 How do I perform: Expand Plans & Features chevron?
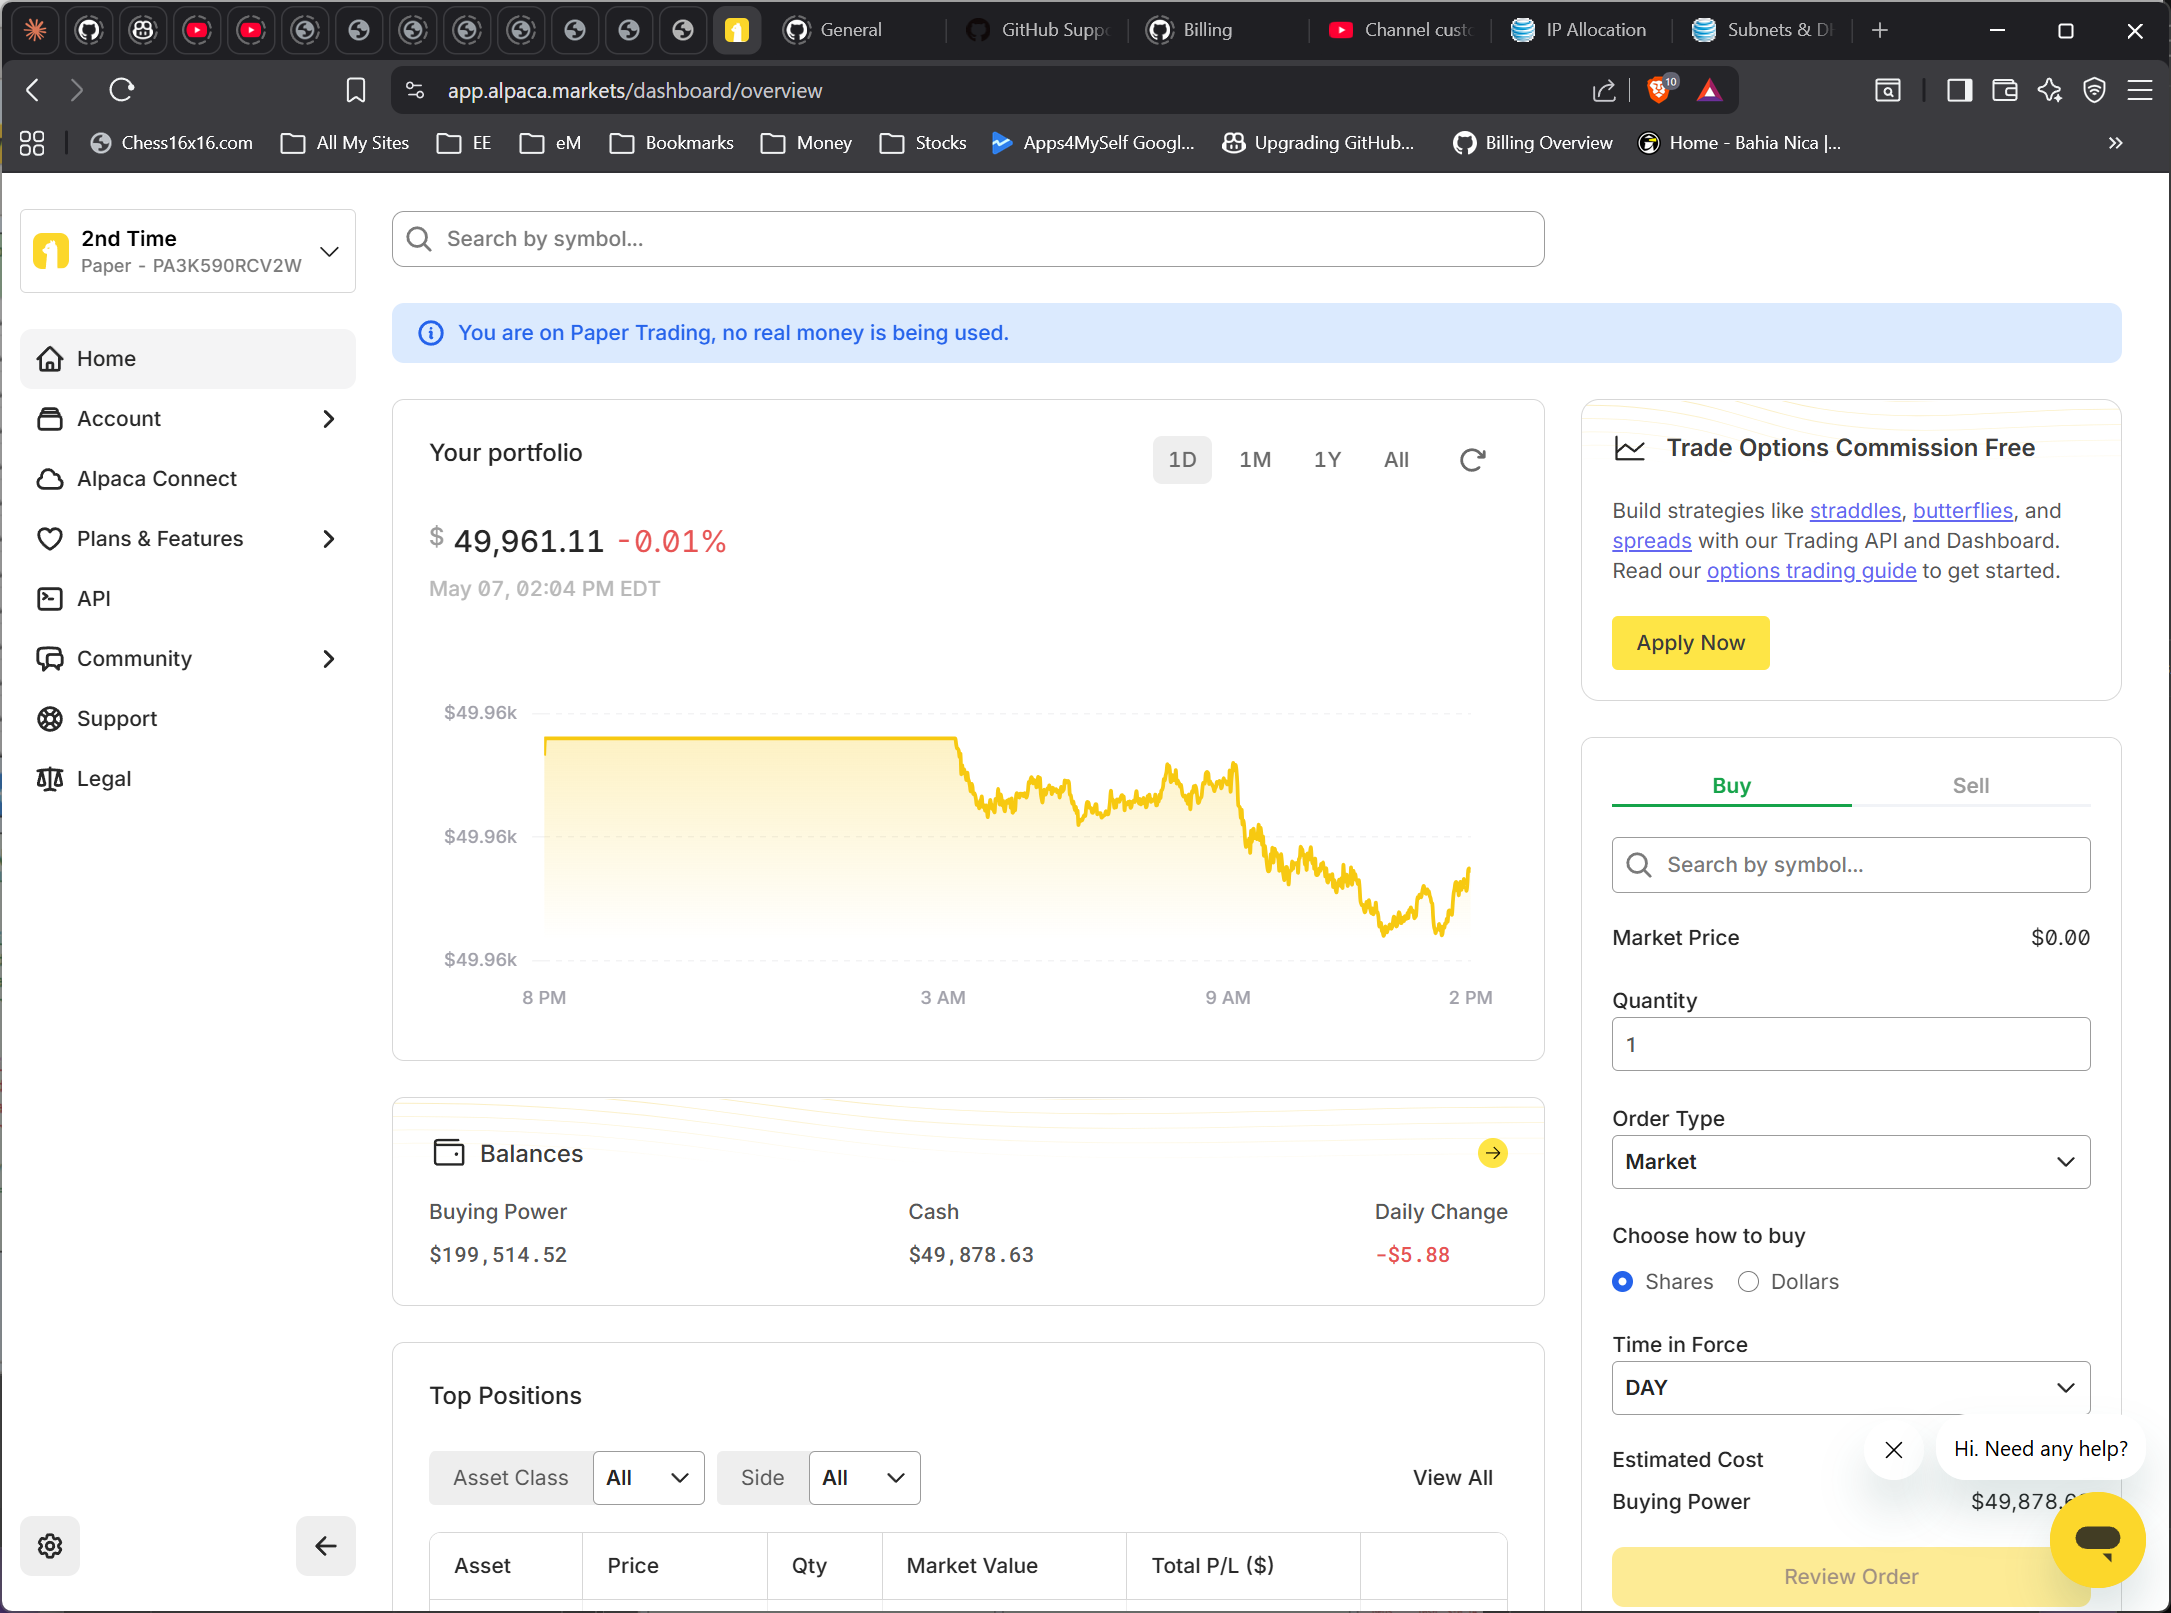[328, 539]
